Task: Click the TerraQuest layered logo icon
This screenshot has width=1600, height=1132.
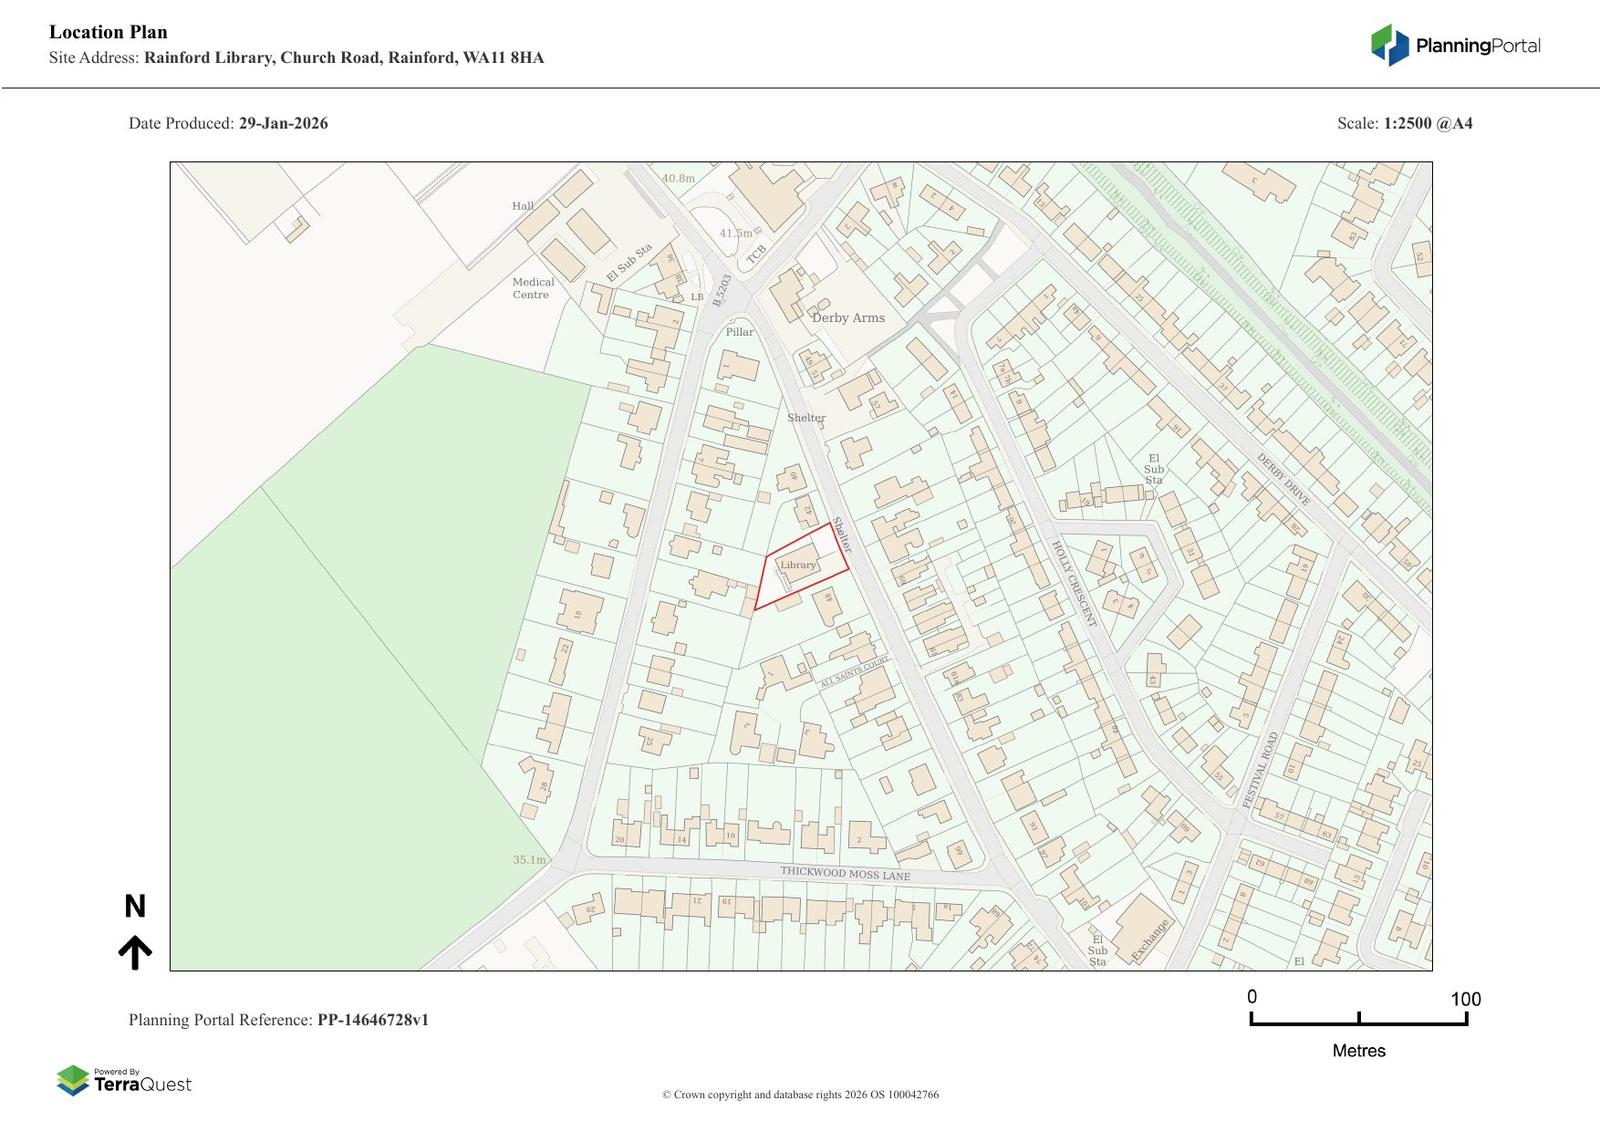Action: click(x=73, y=1080)
